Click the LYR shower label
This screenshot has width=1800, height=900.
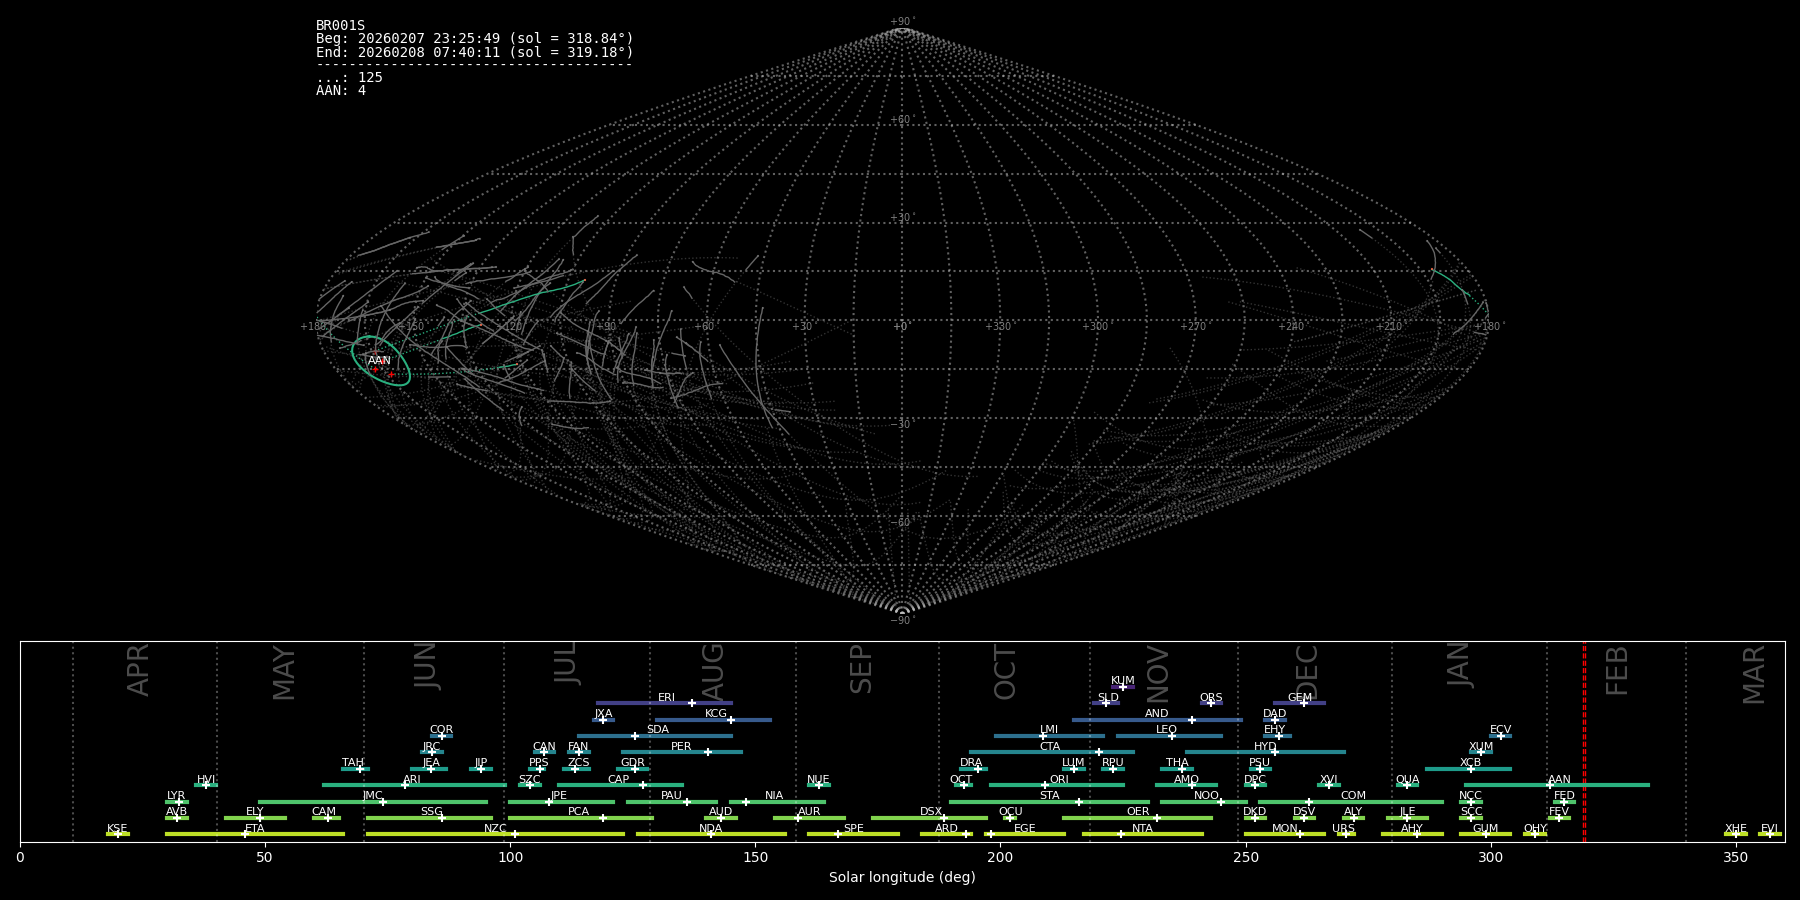176,796
